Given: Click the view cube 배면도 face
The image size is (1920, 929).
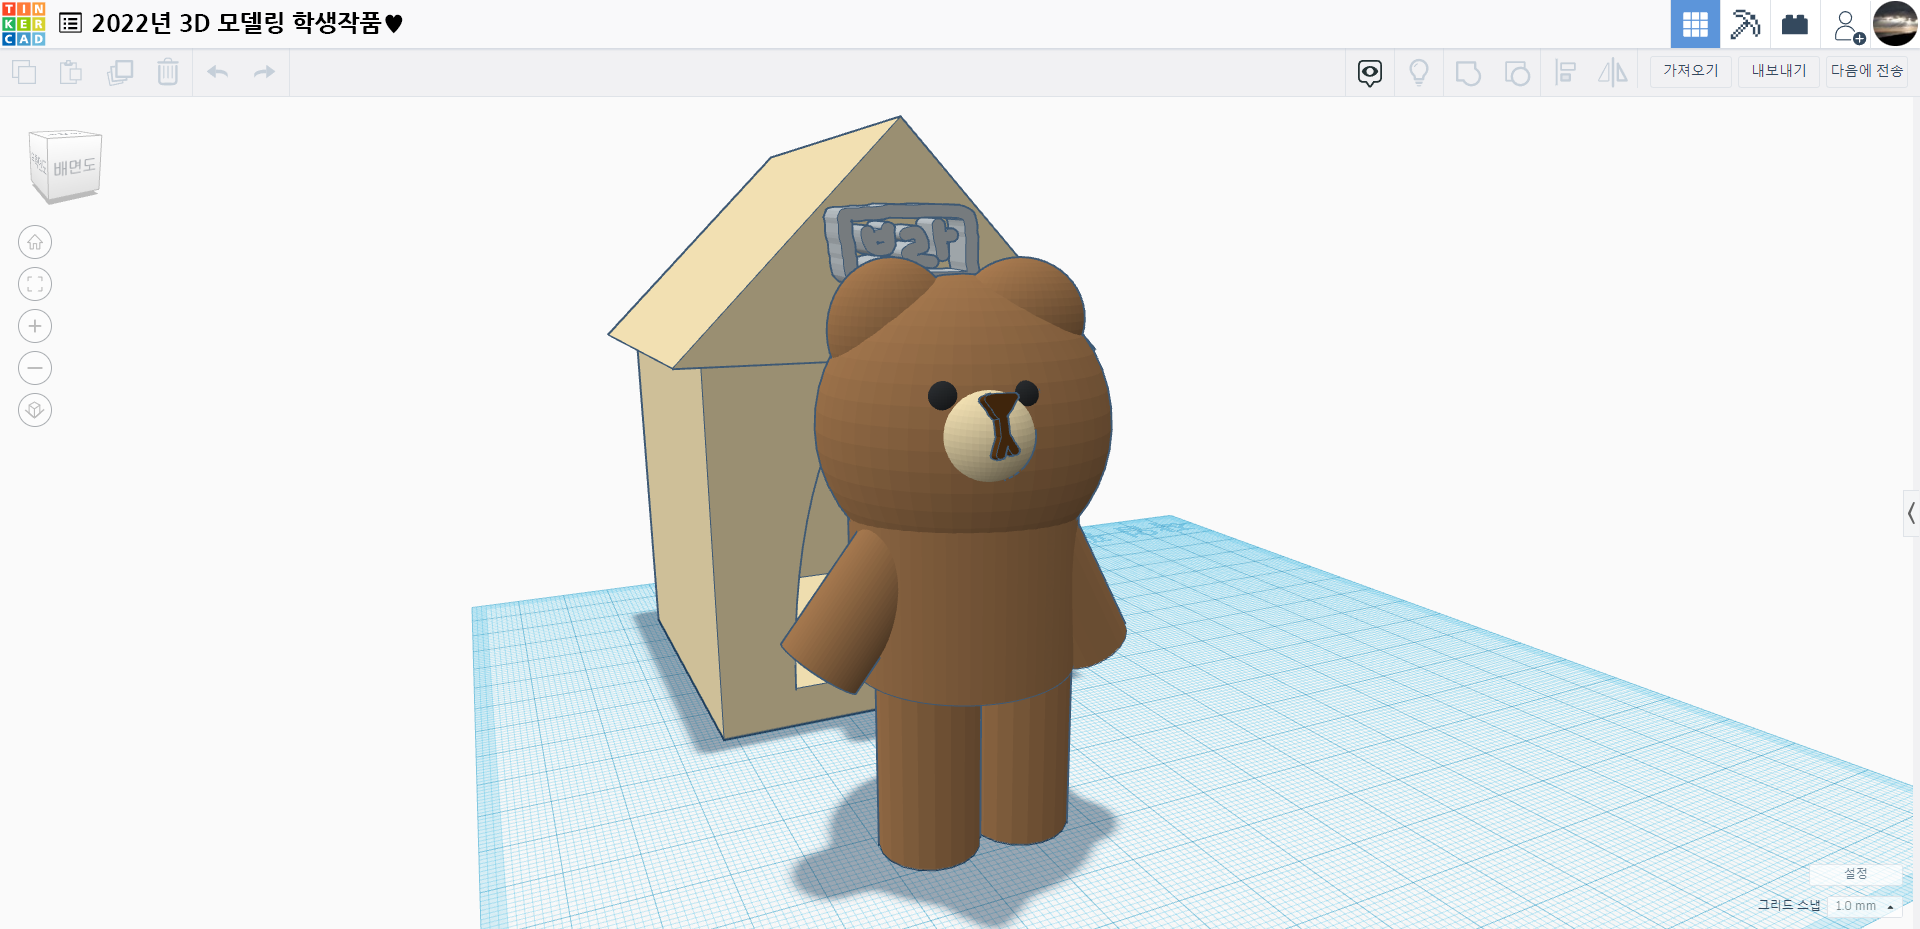Looking at the screenshot, I should 74,166.
